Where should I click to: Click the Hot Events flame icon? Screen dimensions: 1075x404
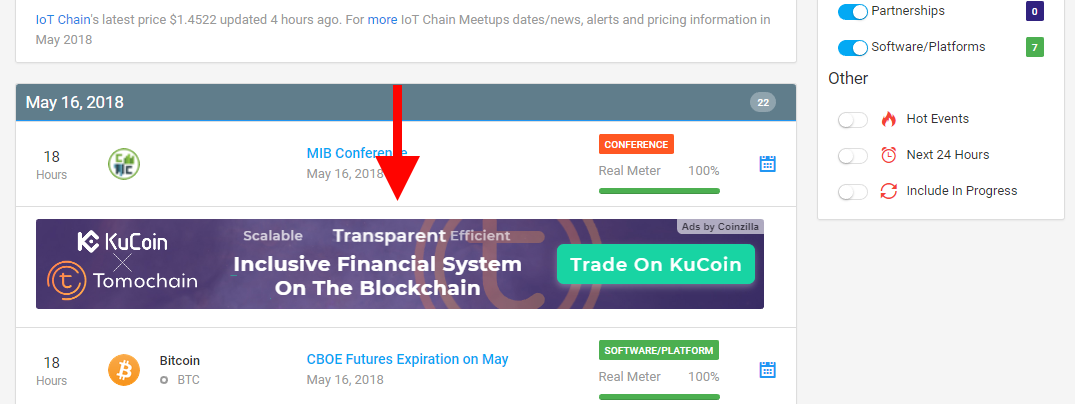pyautogui.click(x=889, y=119)
